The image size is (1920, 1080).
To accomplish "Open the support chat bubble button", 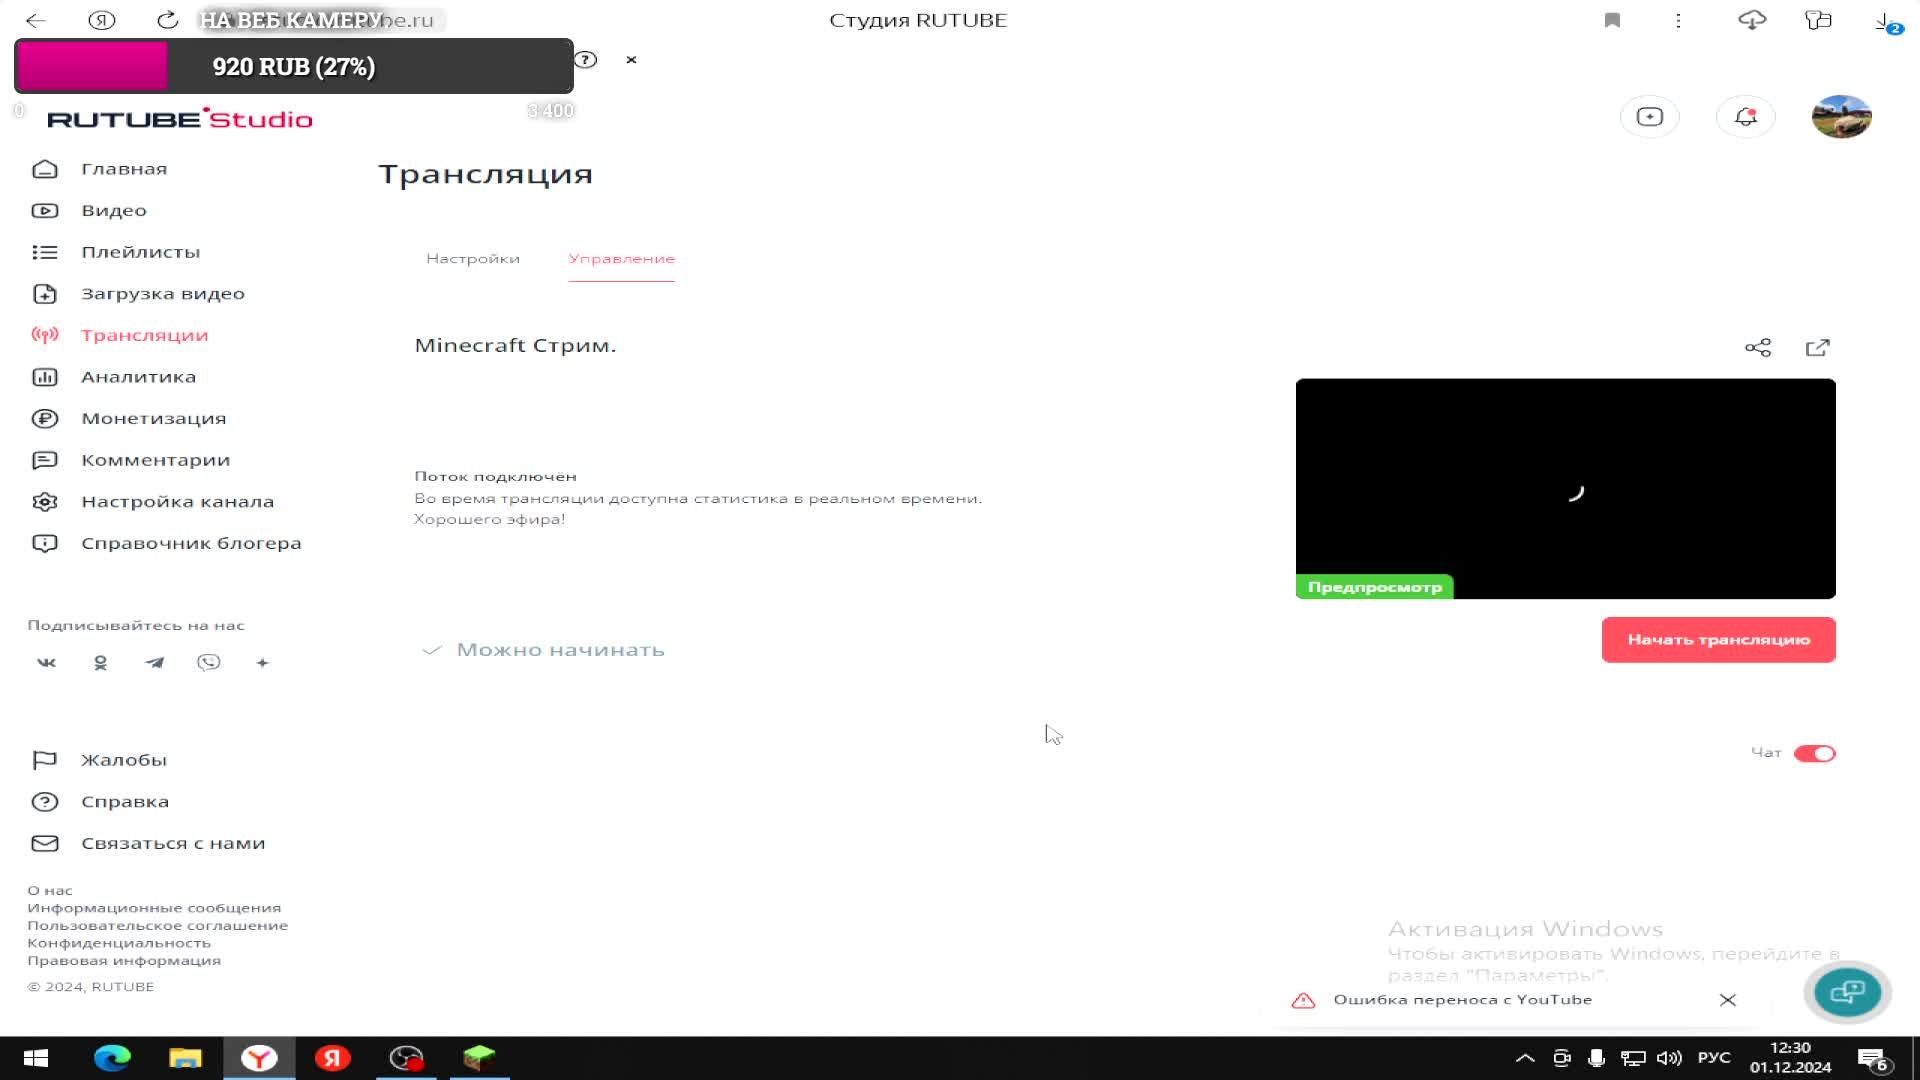I will (x=1847, y=992).
